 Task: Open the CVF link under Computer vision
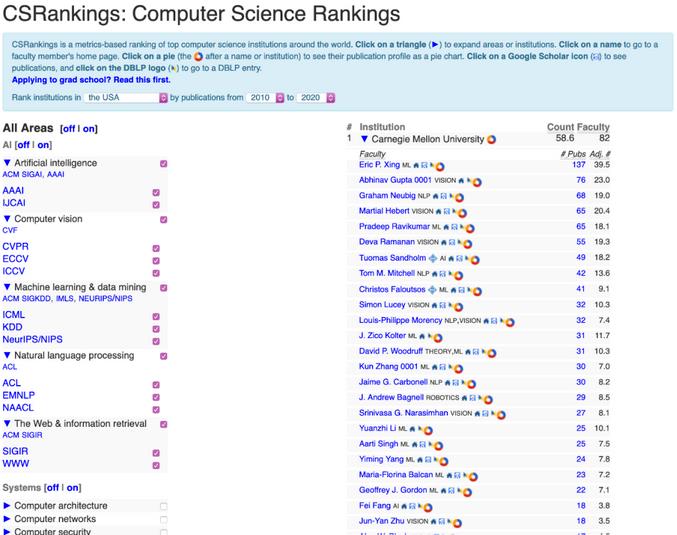pyautogui.click(x=9, y=231)
